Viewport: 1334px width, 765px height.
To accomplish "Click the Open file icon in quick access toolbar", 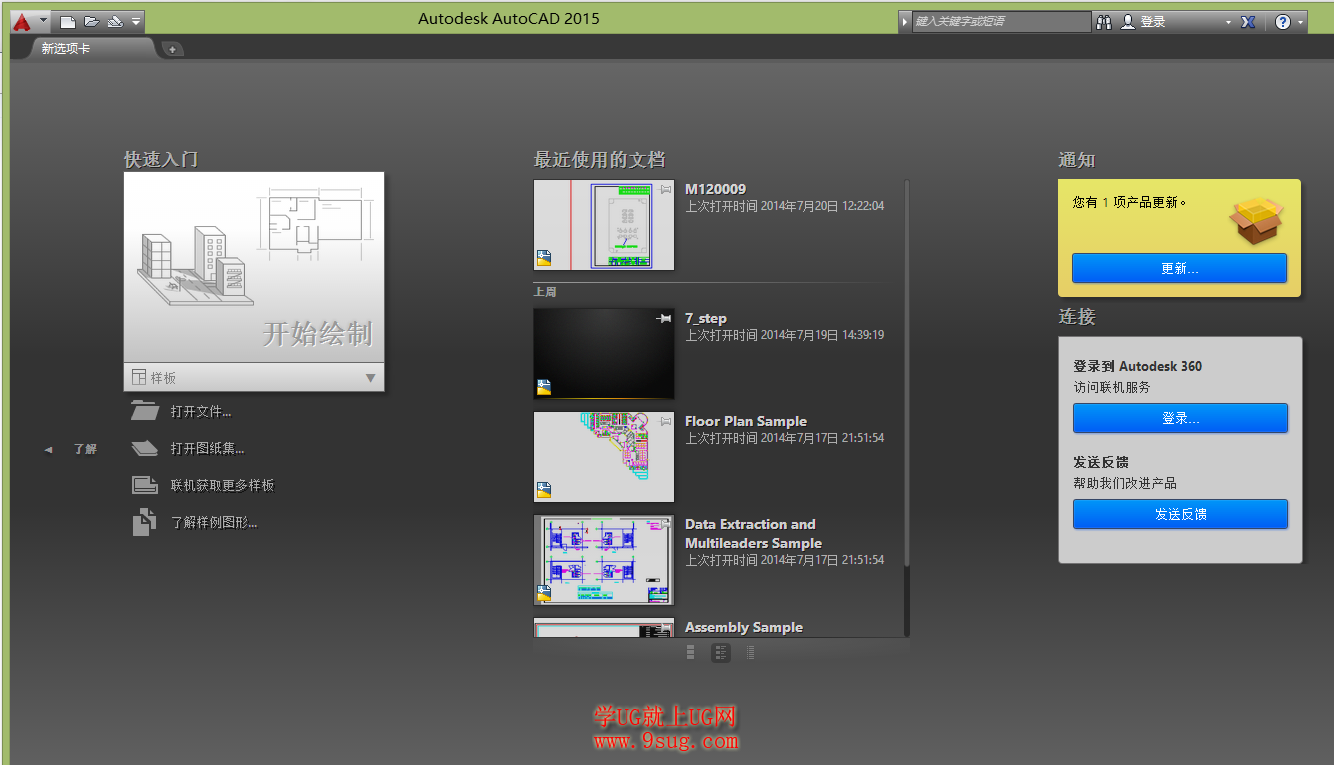I will pyautogui.click(x=91, y=21).
